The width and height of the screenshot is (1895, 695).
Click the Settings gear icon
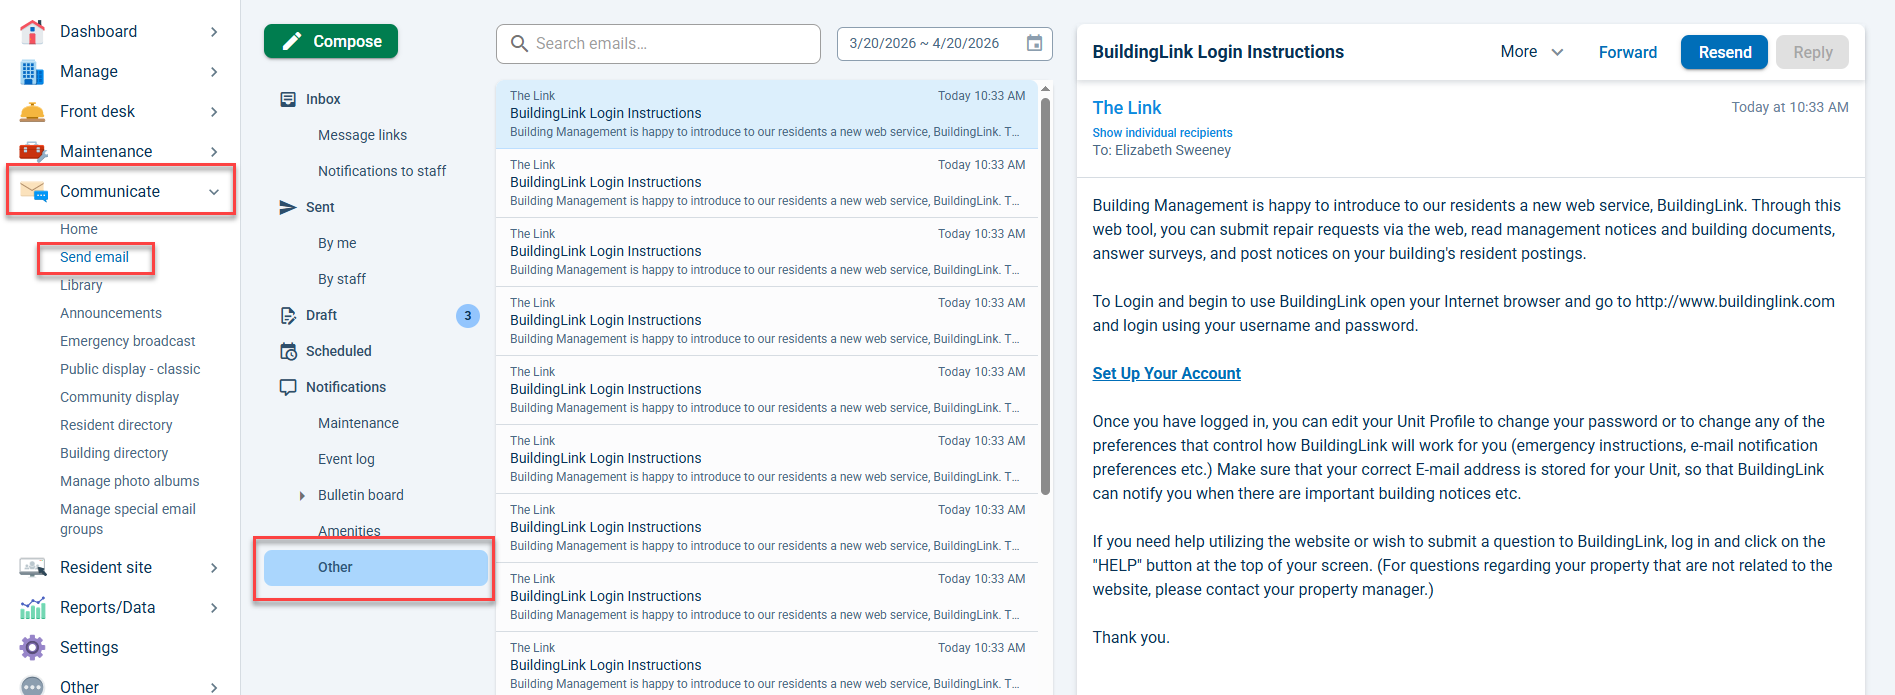click(x=32, y=647)
